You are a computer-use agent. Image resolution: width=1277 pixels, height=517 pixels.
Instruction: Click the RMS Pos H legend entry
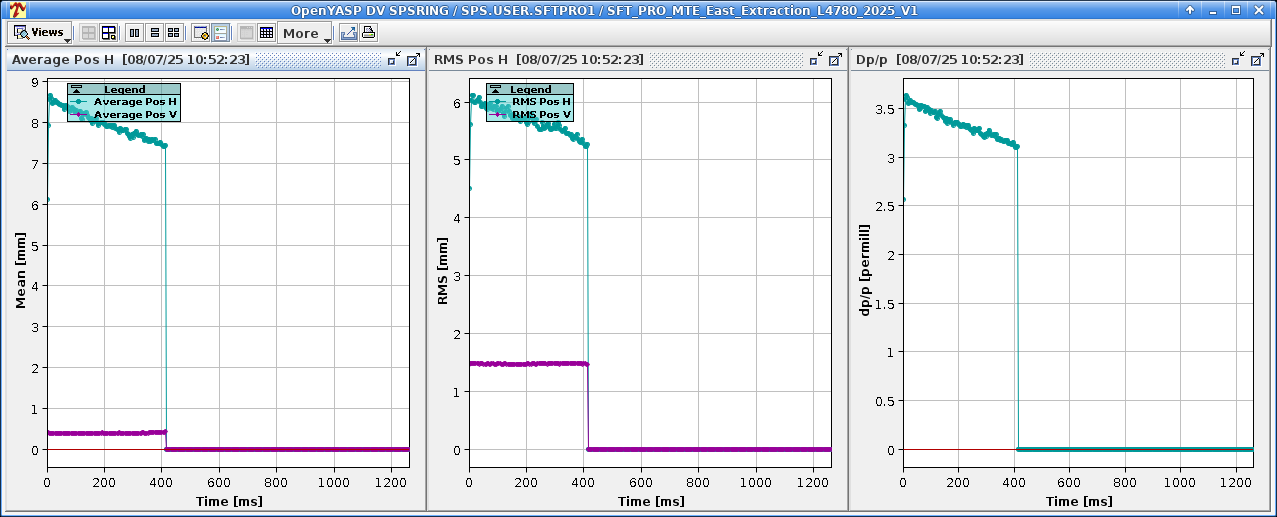pyautogui.click(x=541, y=102)
